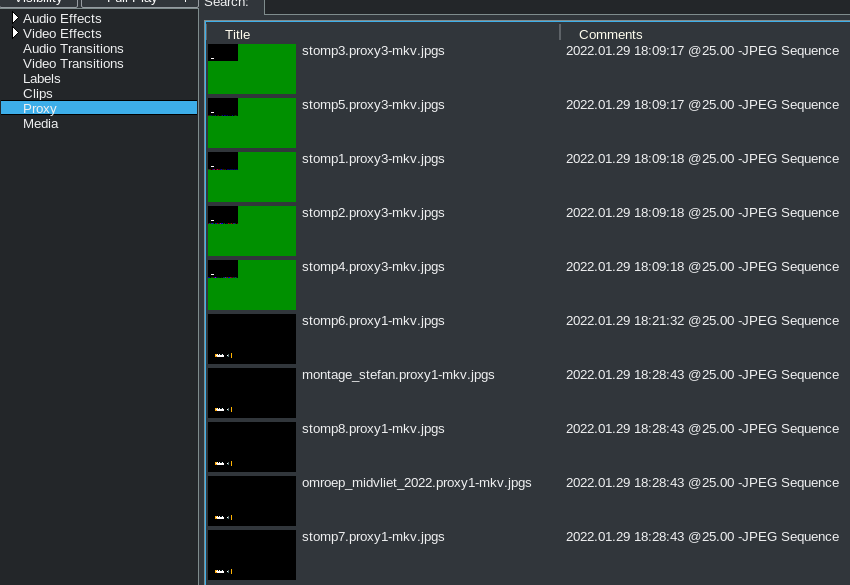Screen dimensions: 850x585
Task: Focus the Search text field
Action: 550,5
